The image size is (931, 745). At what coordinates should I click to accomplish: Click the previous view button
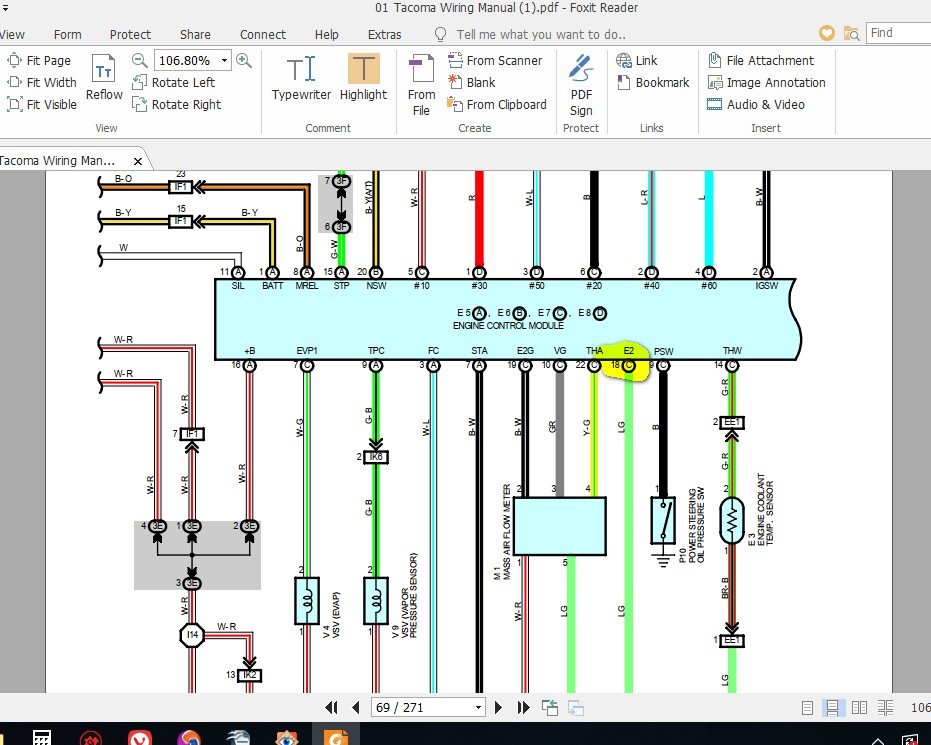[x=550, y=707]
